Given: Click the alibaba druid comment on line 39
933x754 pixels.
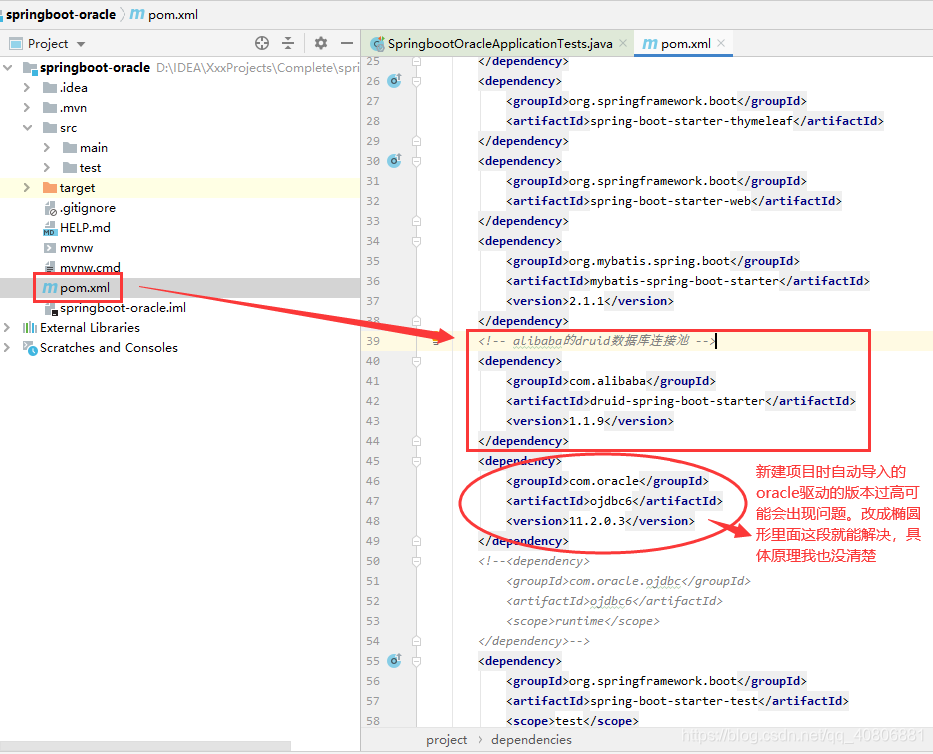Looking at the screenshot, I should 596,341.
